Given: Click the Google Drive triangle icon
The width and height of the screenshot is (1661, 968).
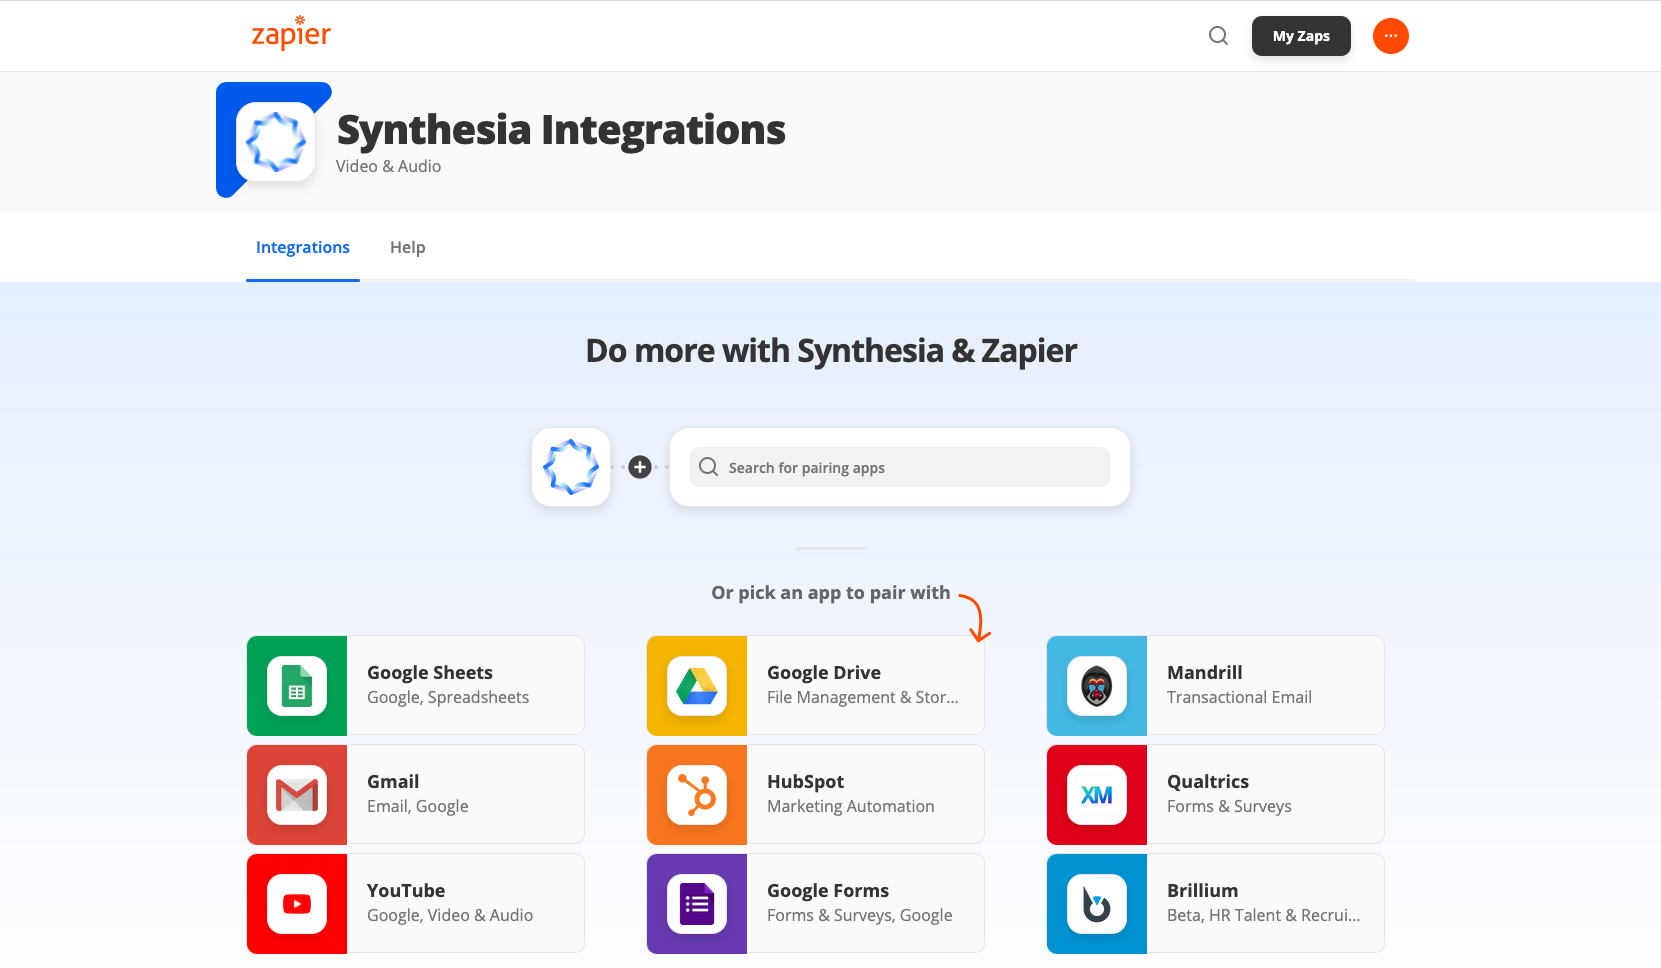Looking at the screenshot, I should (x=697, y=686).
